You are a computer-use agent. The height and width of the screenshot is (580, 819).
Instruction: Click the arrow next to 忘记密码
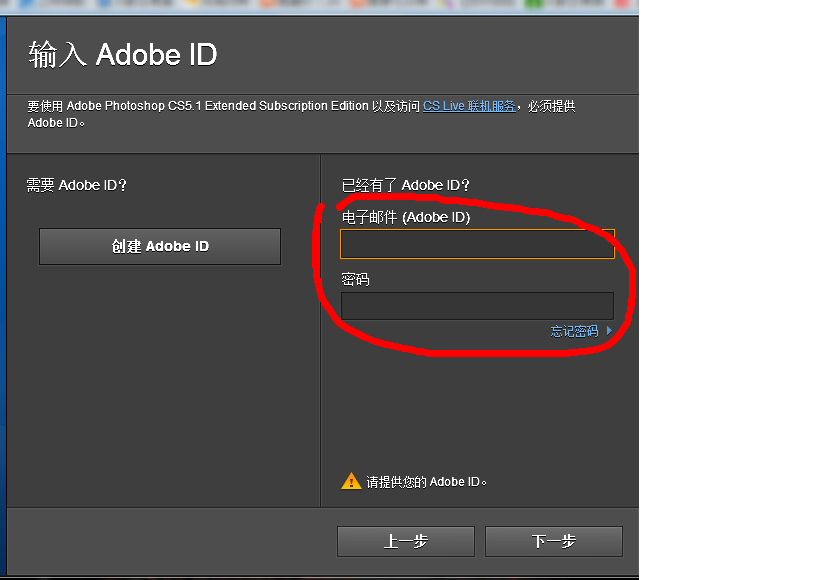click(609, 330)
